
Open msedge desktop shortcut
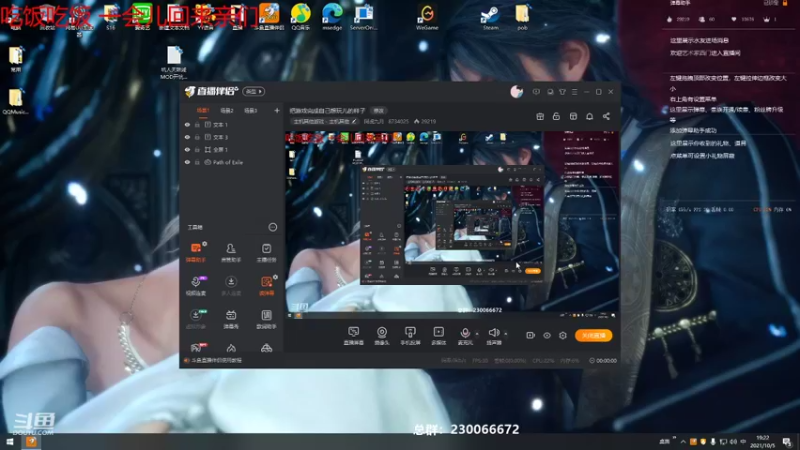pyautogui.click(x=332, y=17)
